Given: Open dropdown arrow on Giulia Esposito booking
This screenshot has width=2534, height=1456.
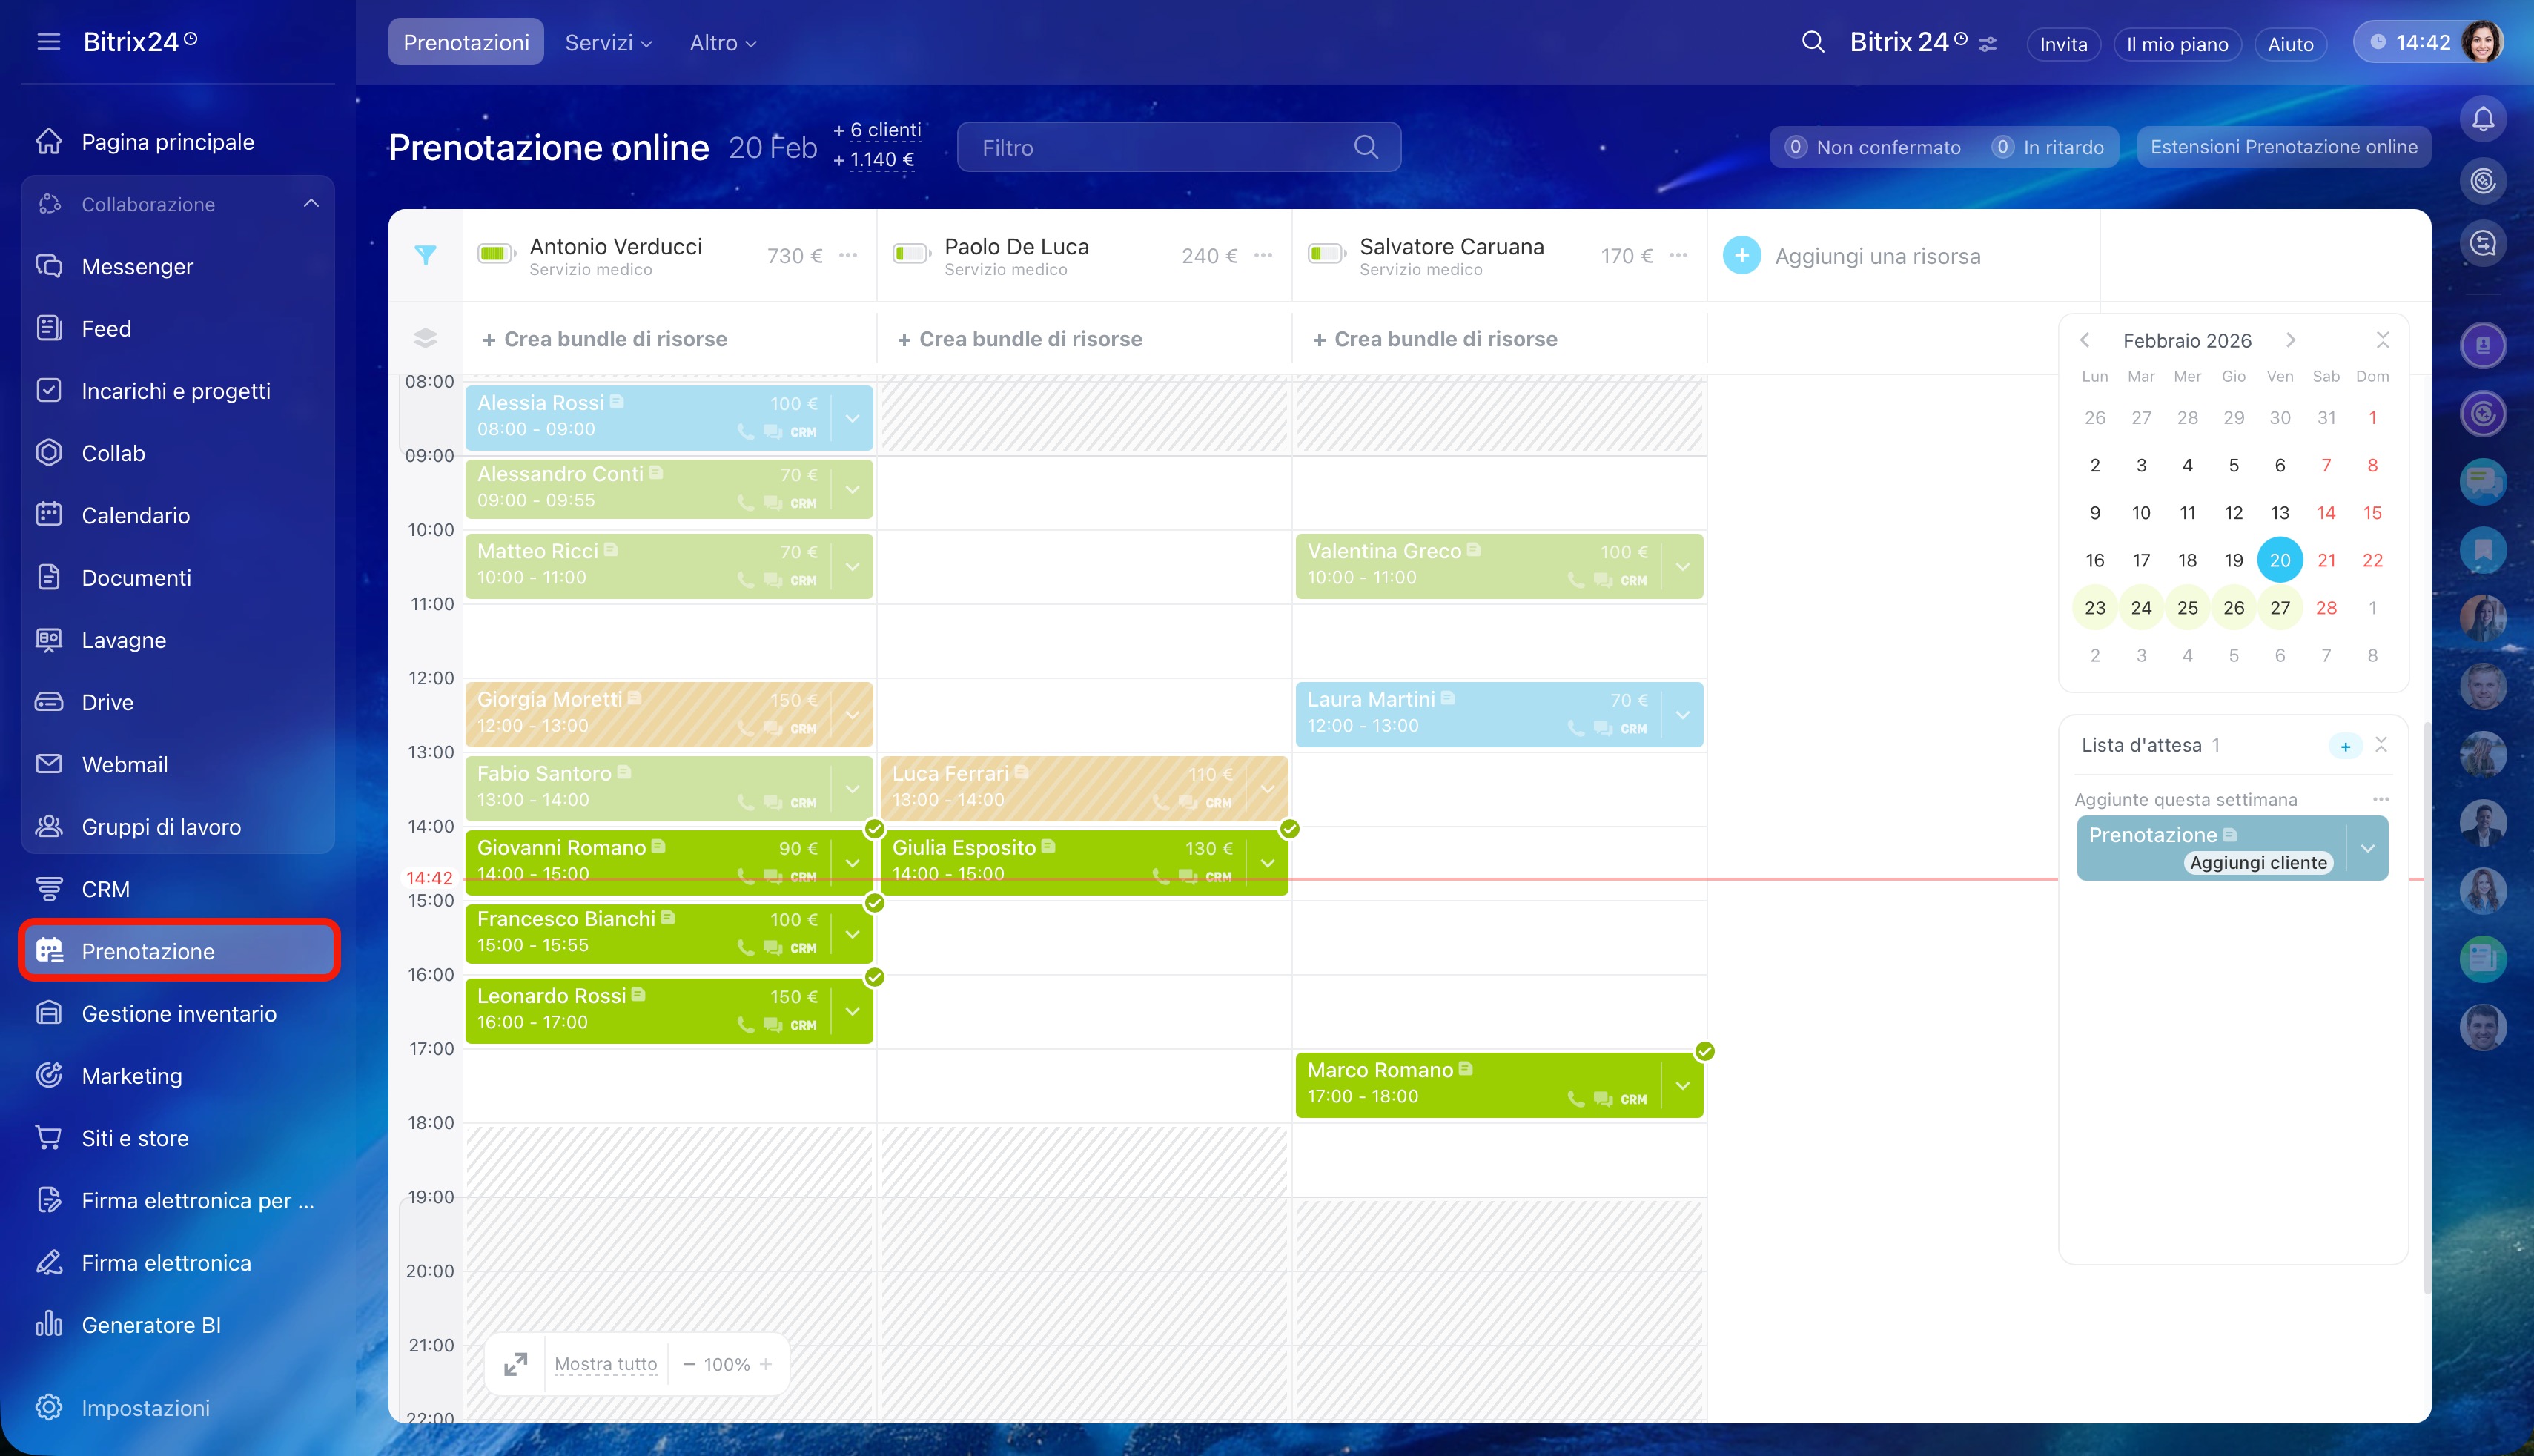Looking at the screenshot, I should pos(1267,862).
